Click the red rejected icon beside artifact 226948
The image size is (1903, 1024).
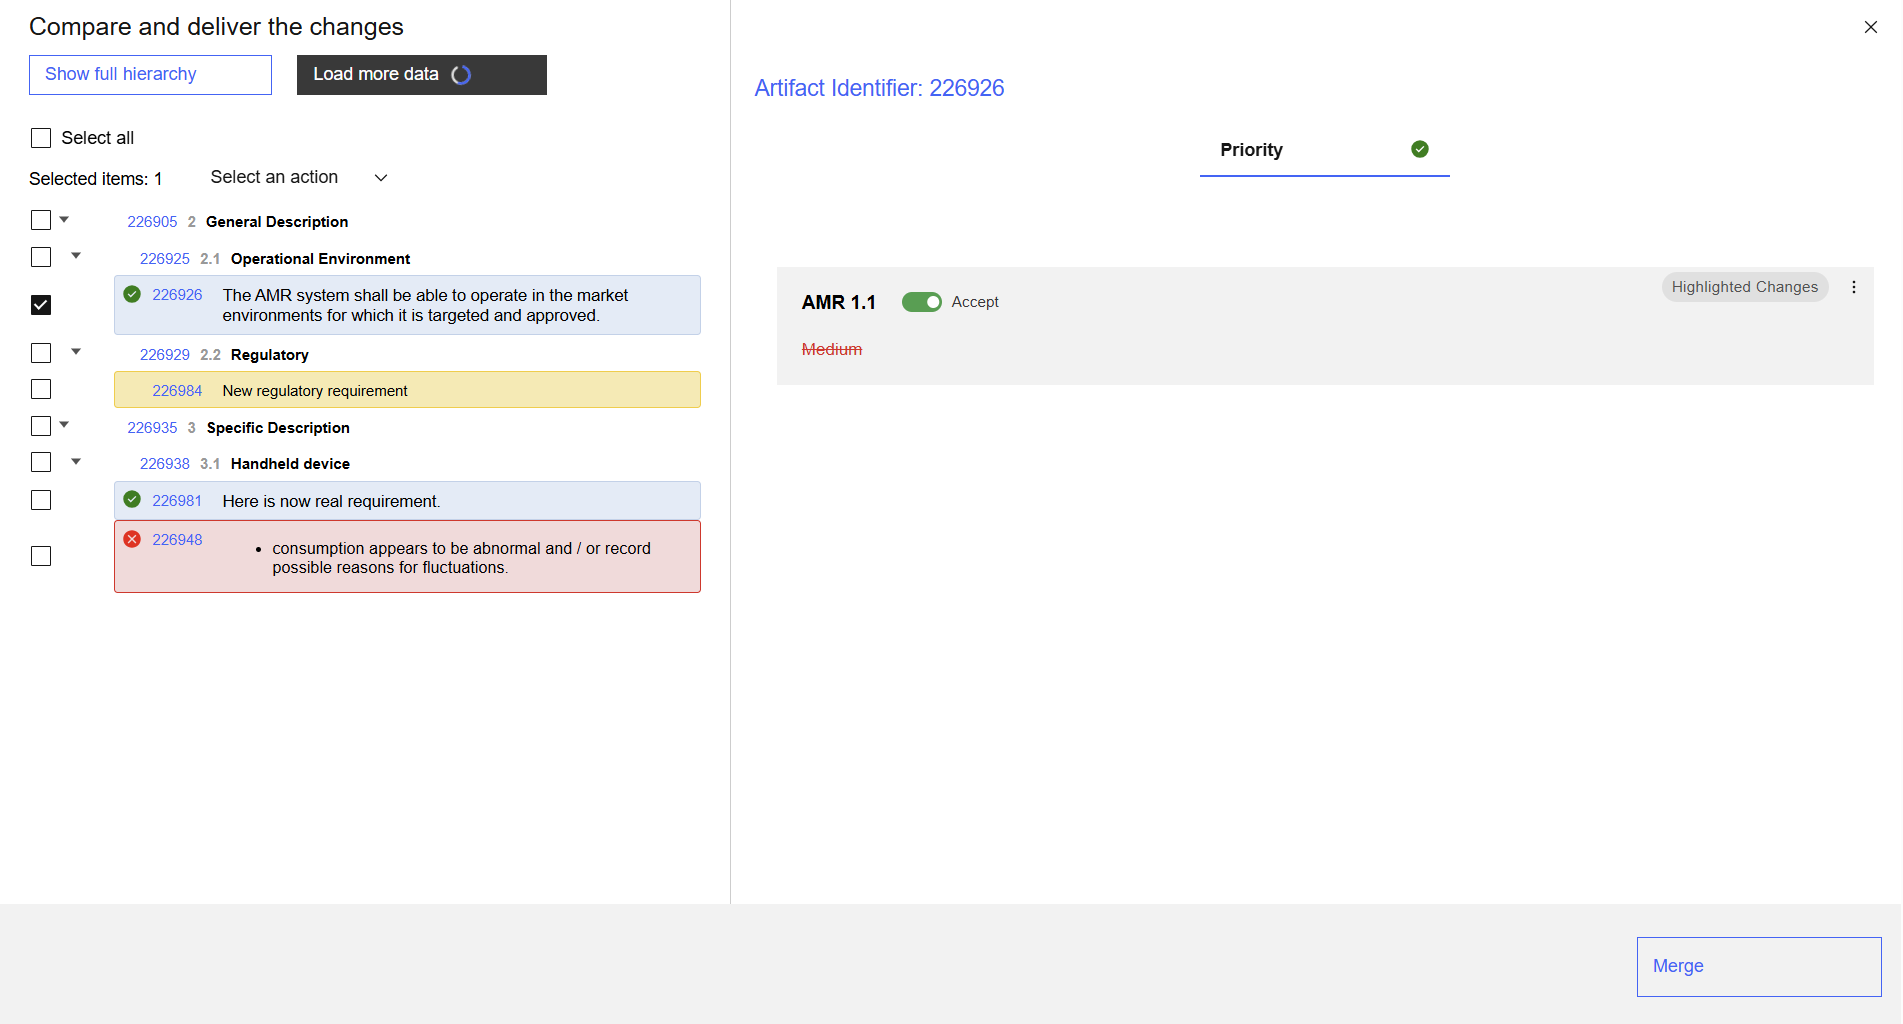point(132,539)
